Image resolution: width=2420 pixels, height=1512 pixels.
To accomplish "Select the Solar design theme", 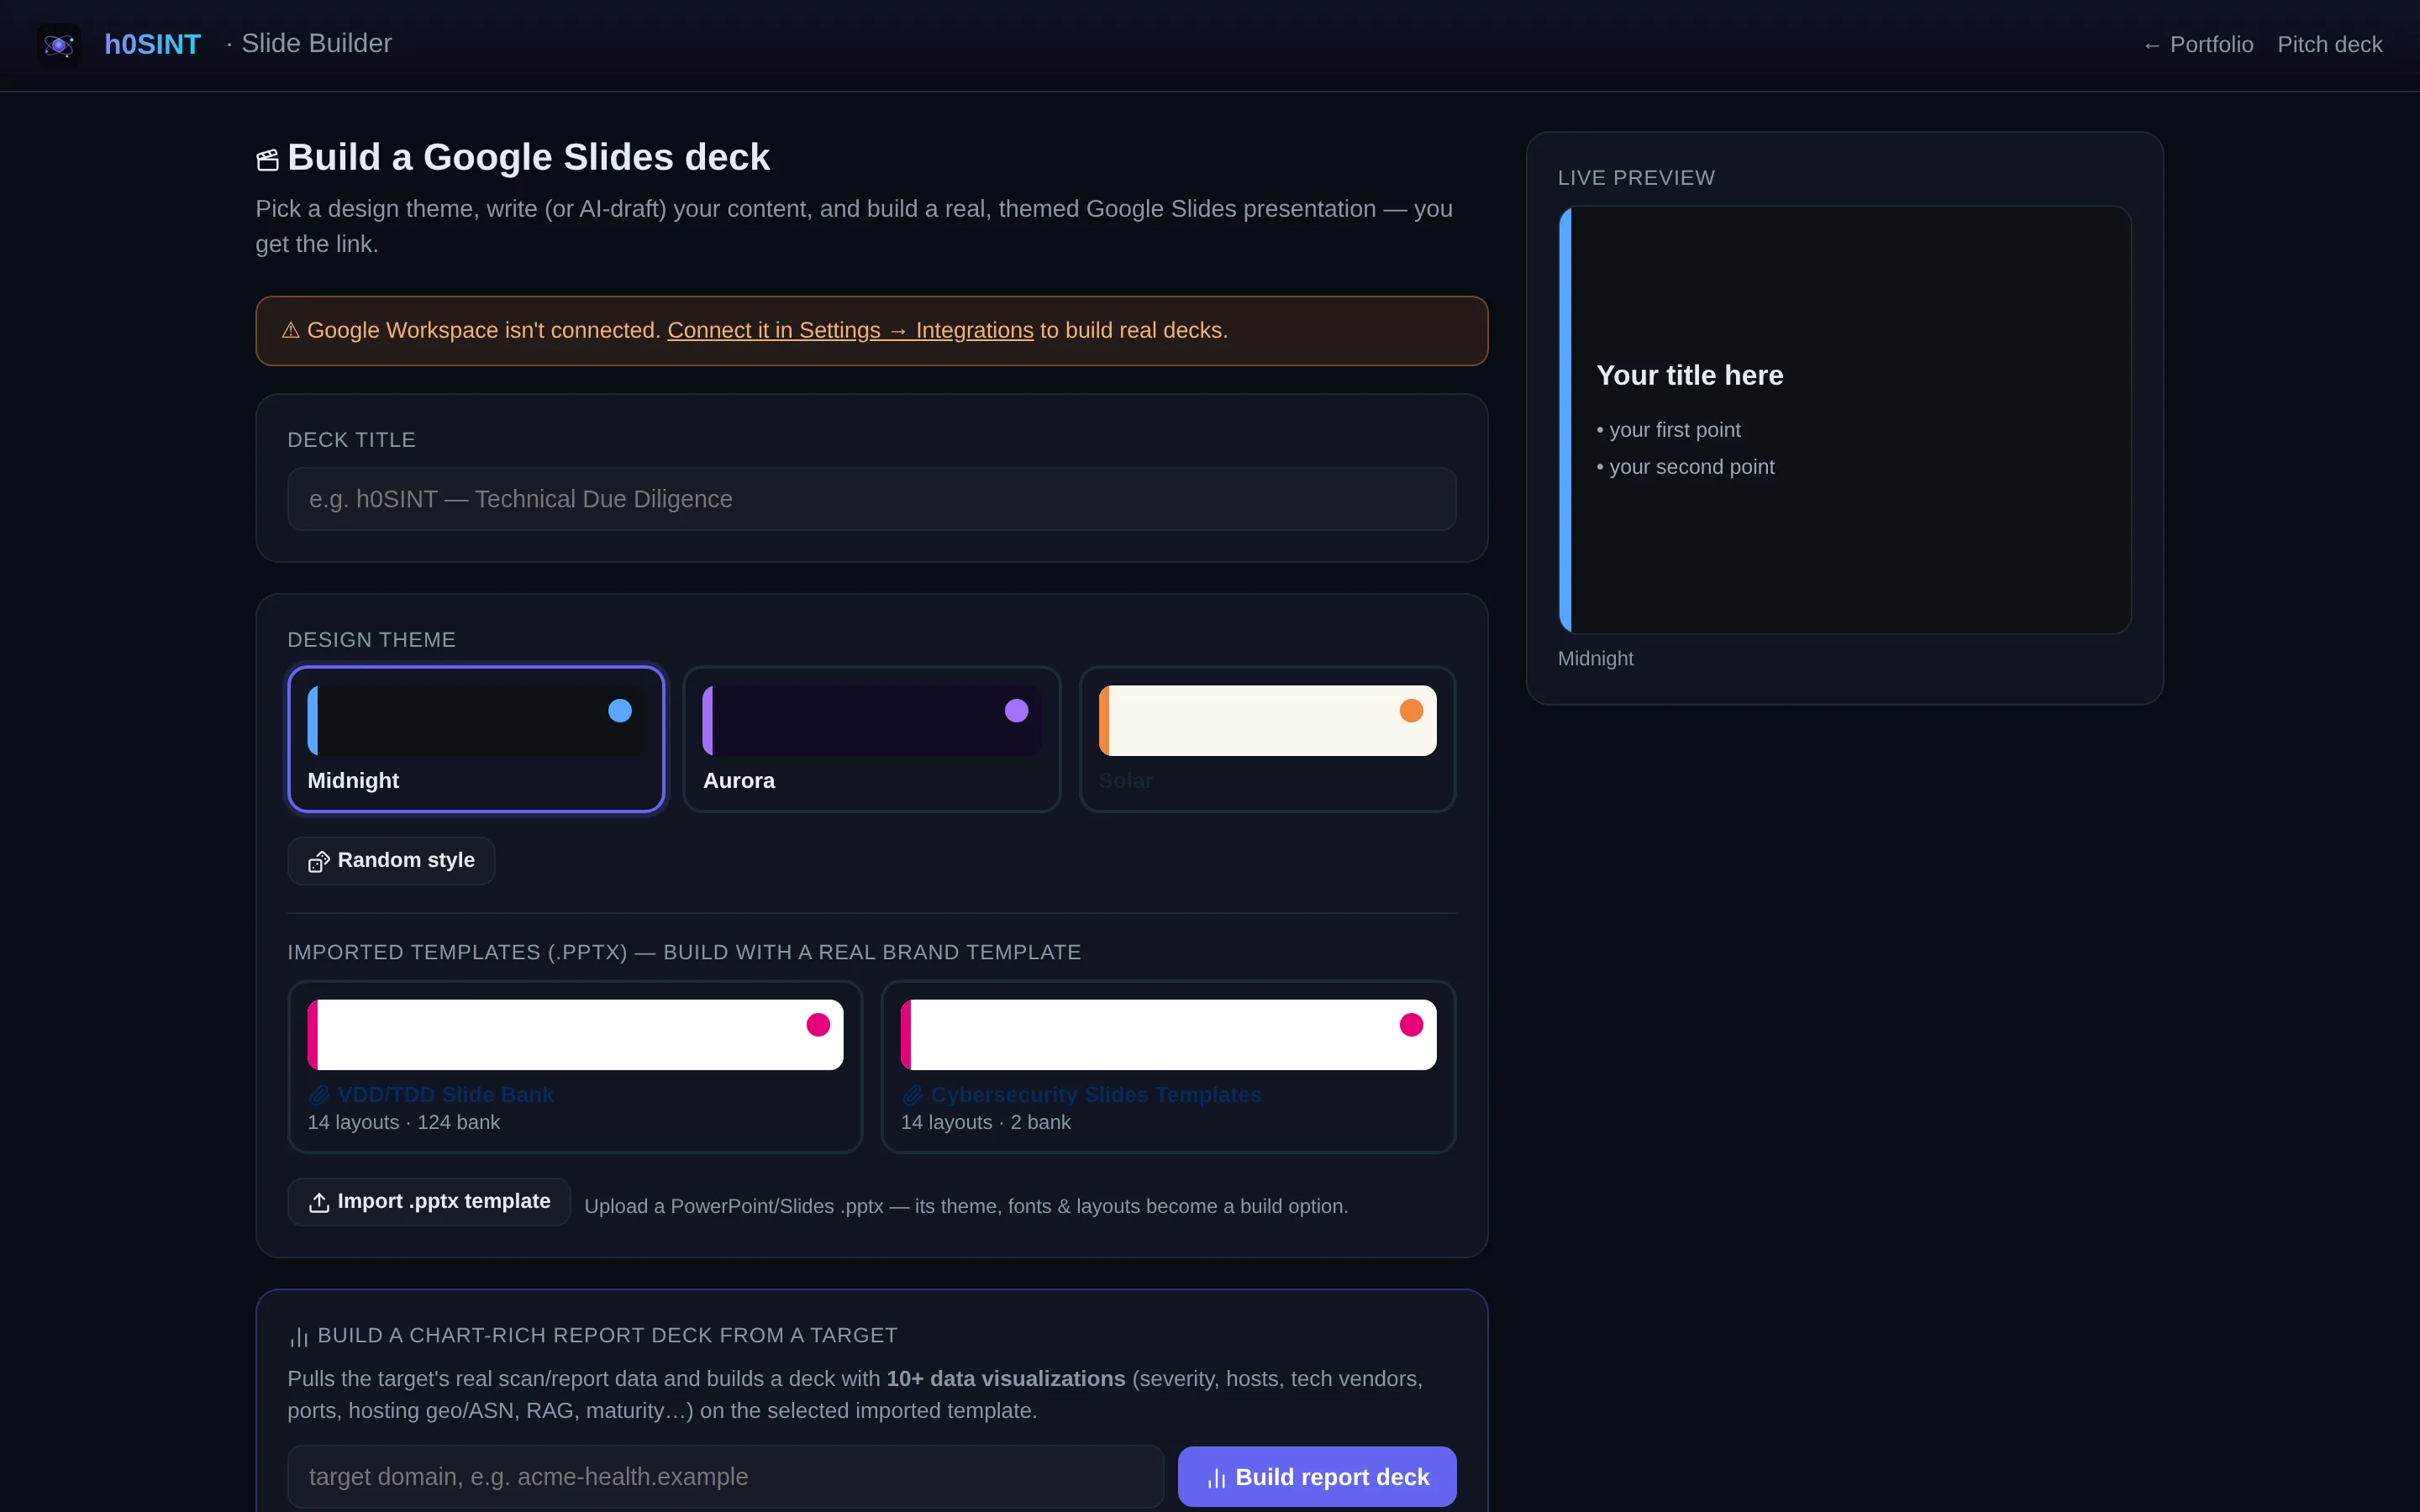I will [x=1267, y=739].
